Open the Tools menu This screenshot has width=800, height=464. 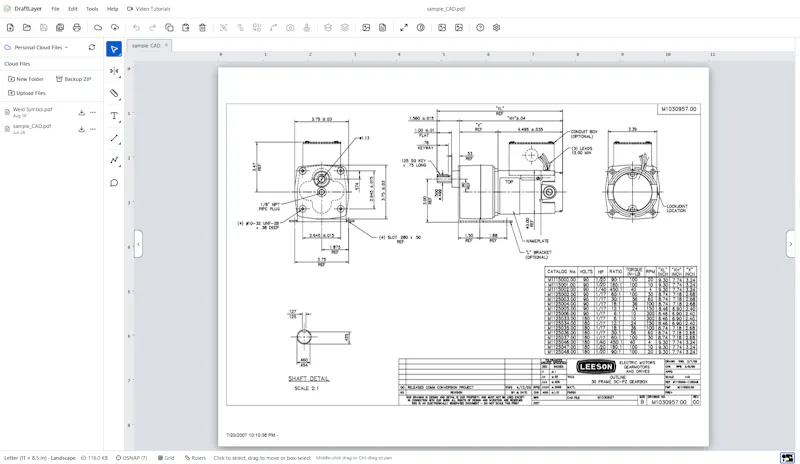click(92, 9)
